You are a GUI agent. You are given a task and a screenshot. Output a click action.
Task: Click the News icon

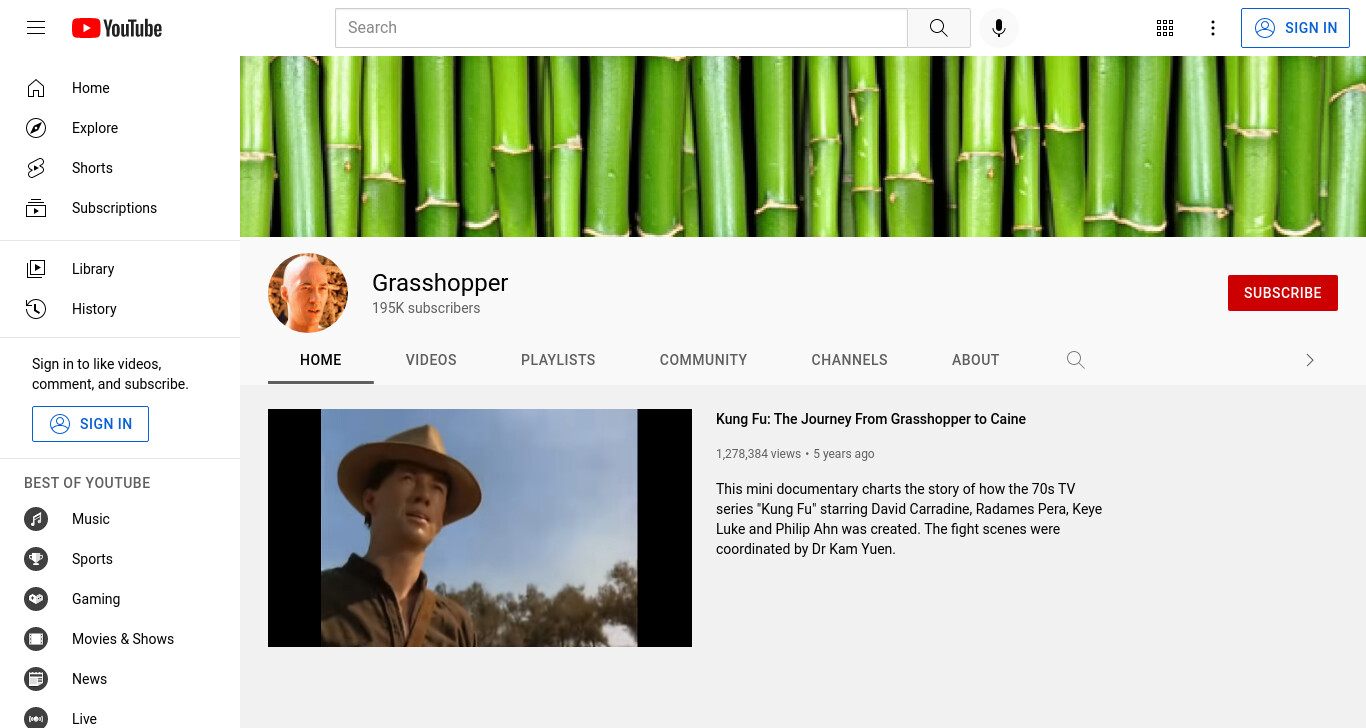click(36, 679)
